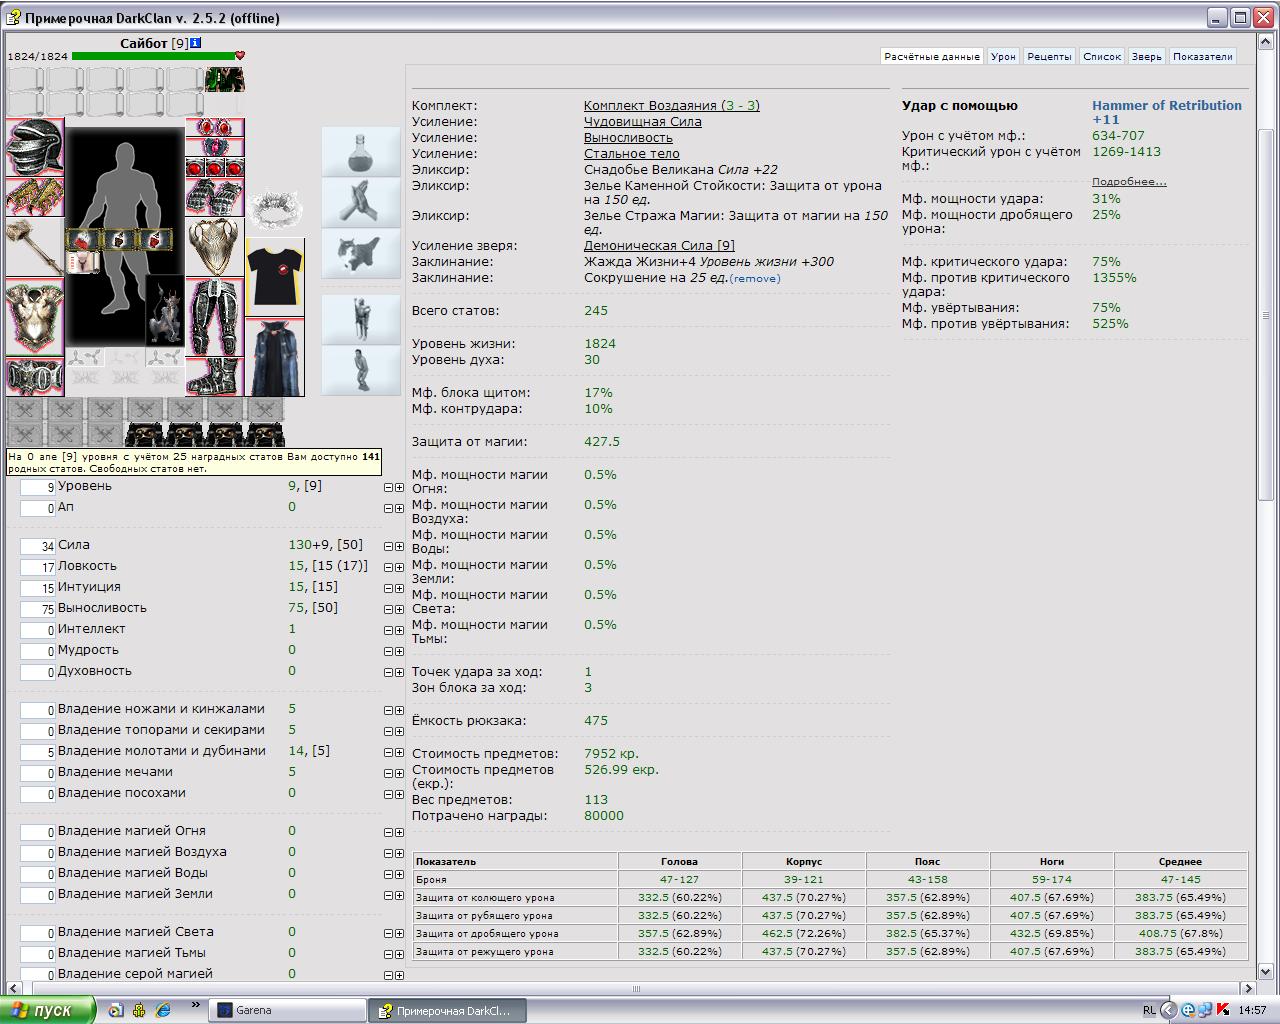Image resolution: width=1280 pixels, height=1024 pixels.
Task: Increase Ловкость stat with plus button
Action: tap(400, 567)
